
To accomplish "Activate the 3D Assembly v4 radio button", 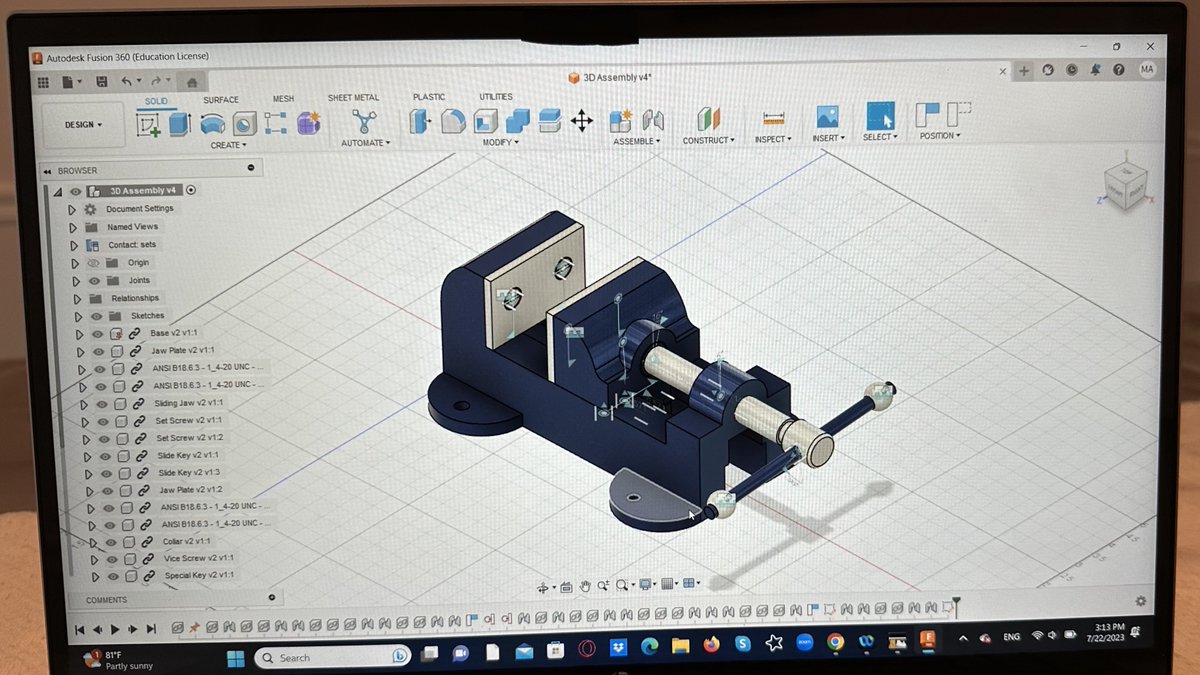I will 191,190.
